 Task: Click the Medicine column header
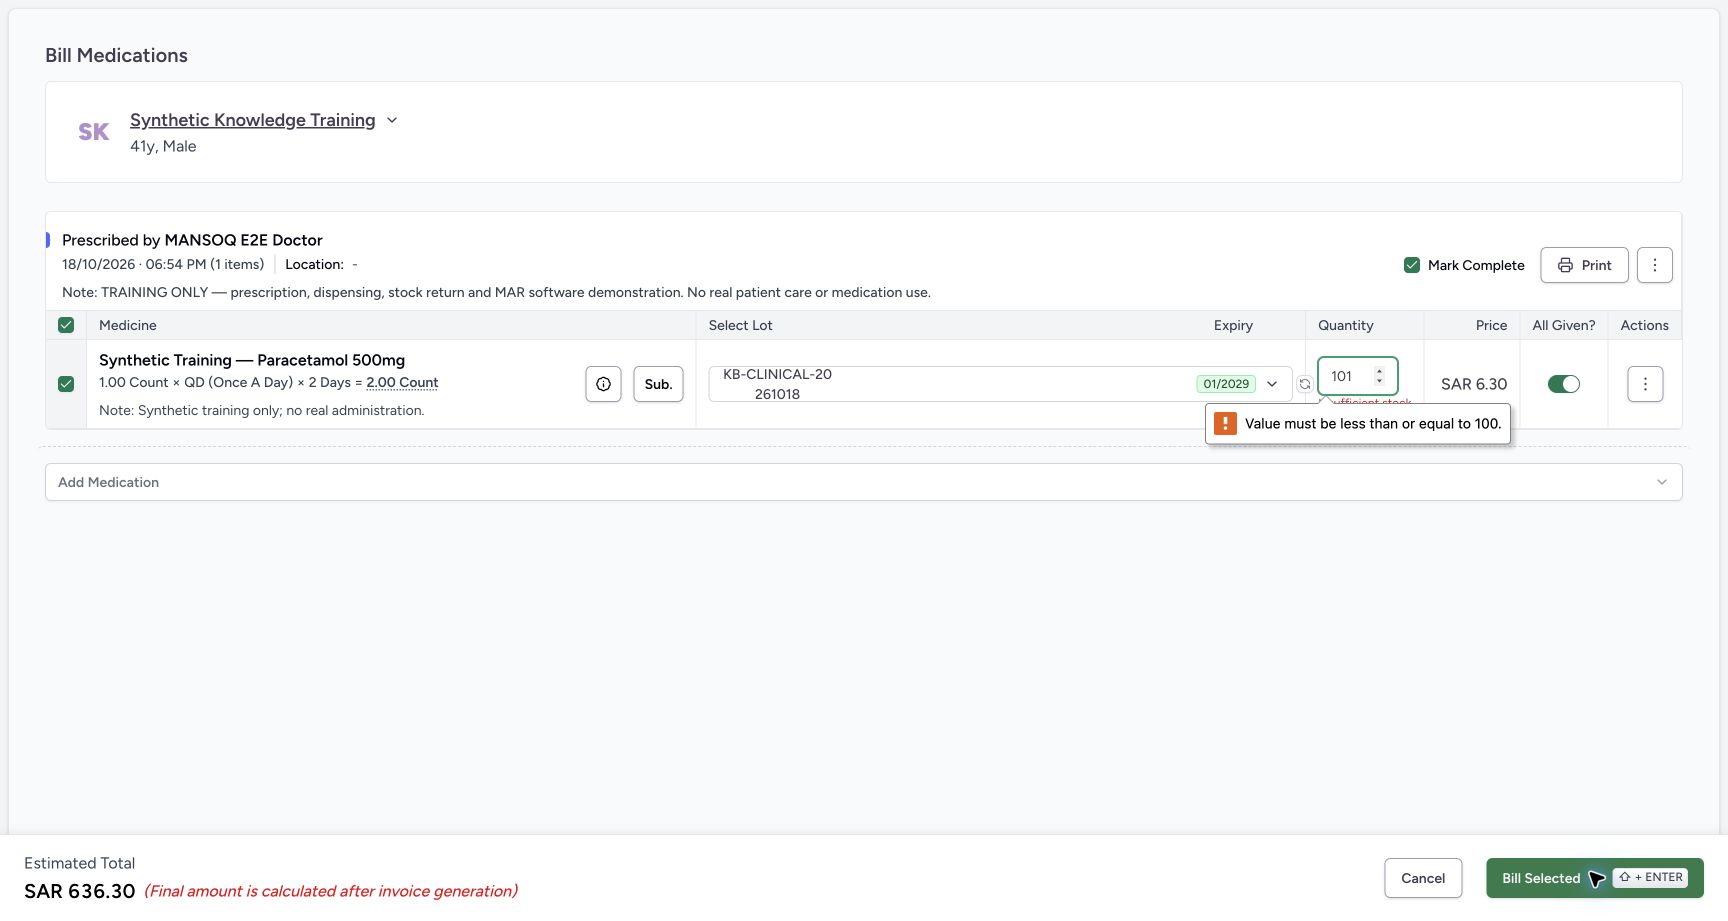[x=128, y=325]
